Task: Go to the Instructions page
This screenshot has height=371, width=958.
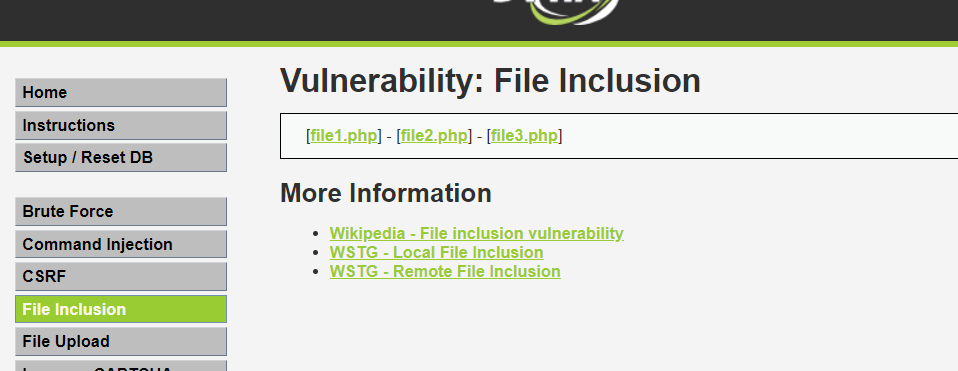Action: [x=121, y=125]
